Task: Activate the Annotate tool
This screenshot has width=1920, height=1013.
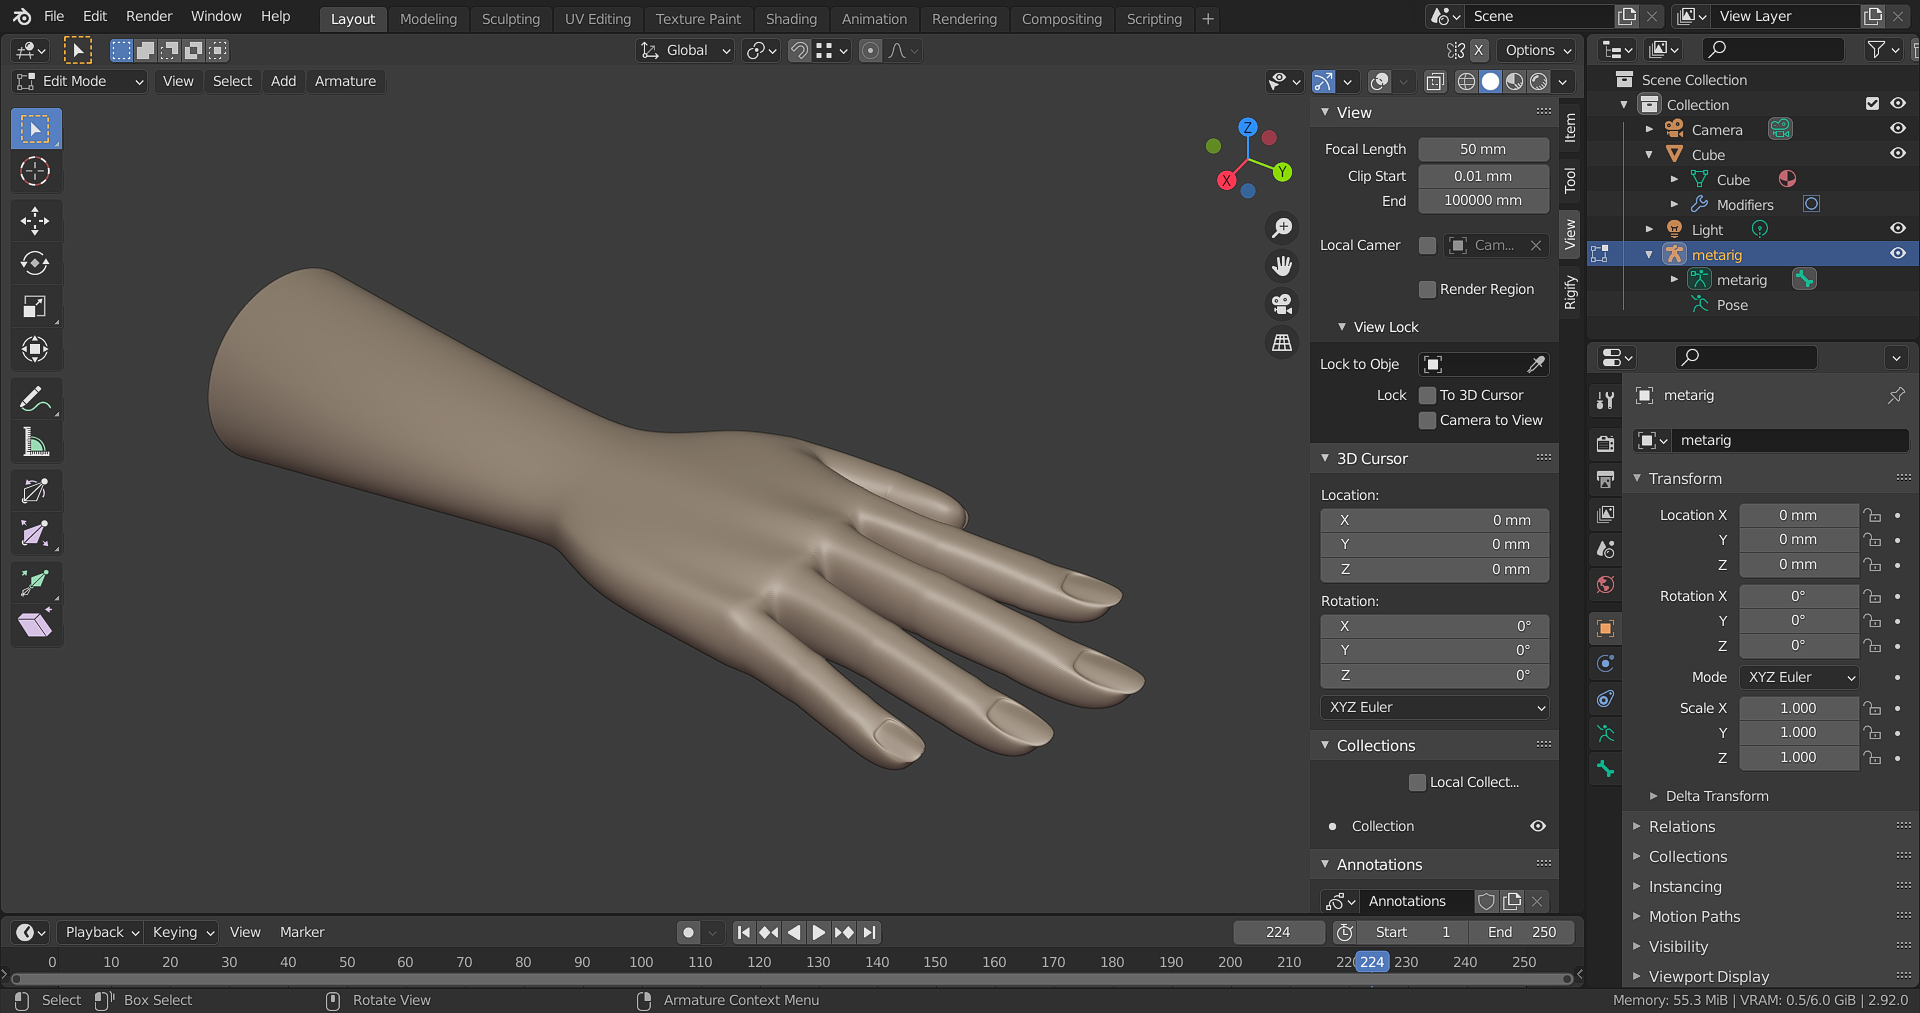Action: point(36,399)
